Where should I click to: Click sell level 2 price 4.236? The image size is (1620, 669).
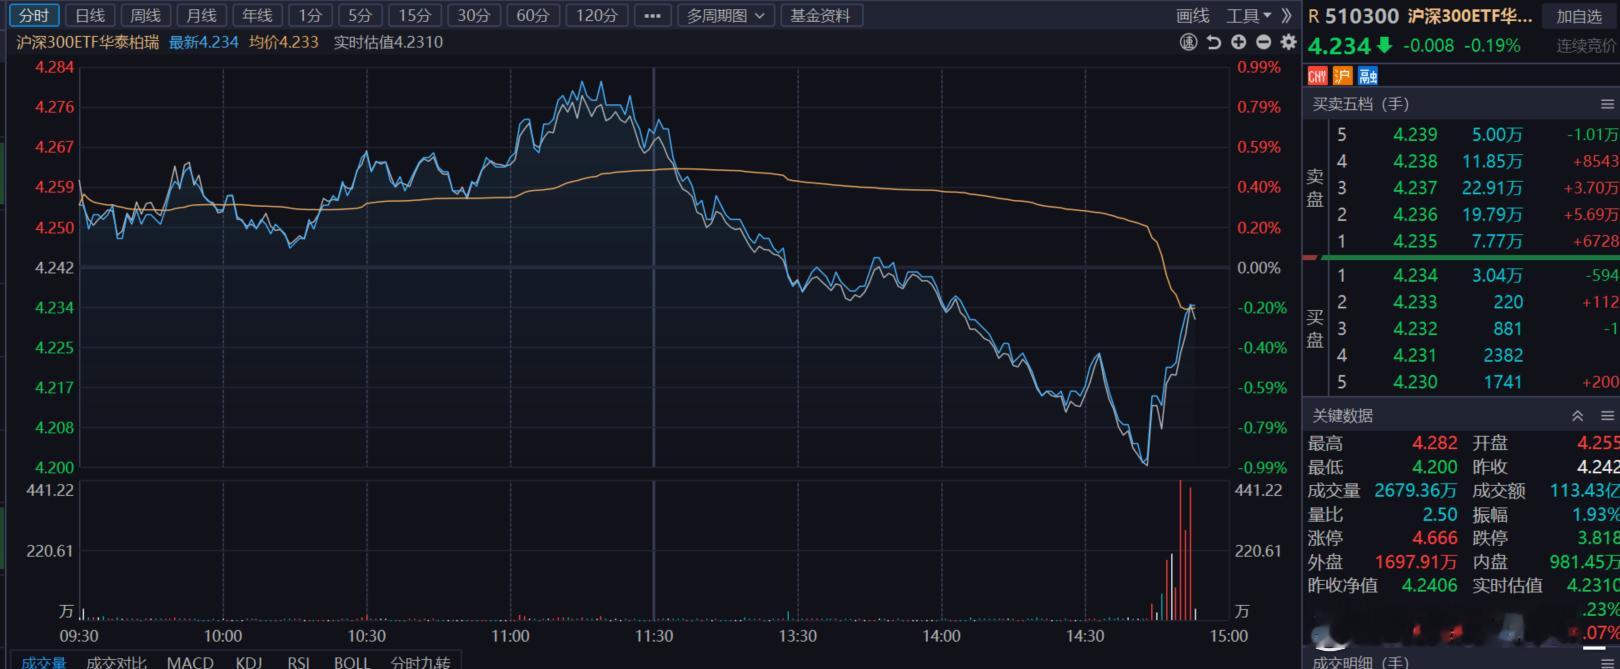pyautogui.click(x=1415, y=214)
